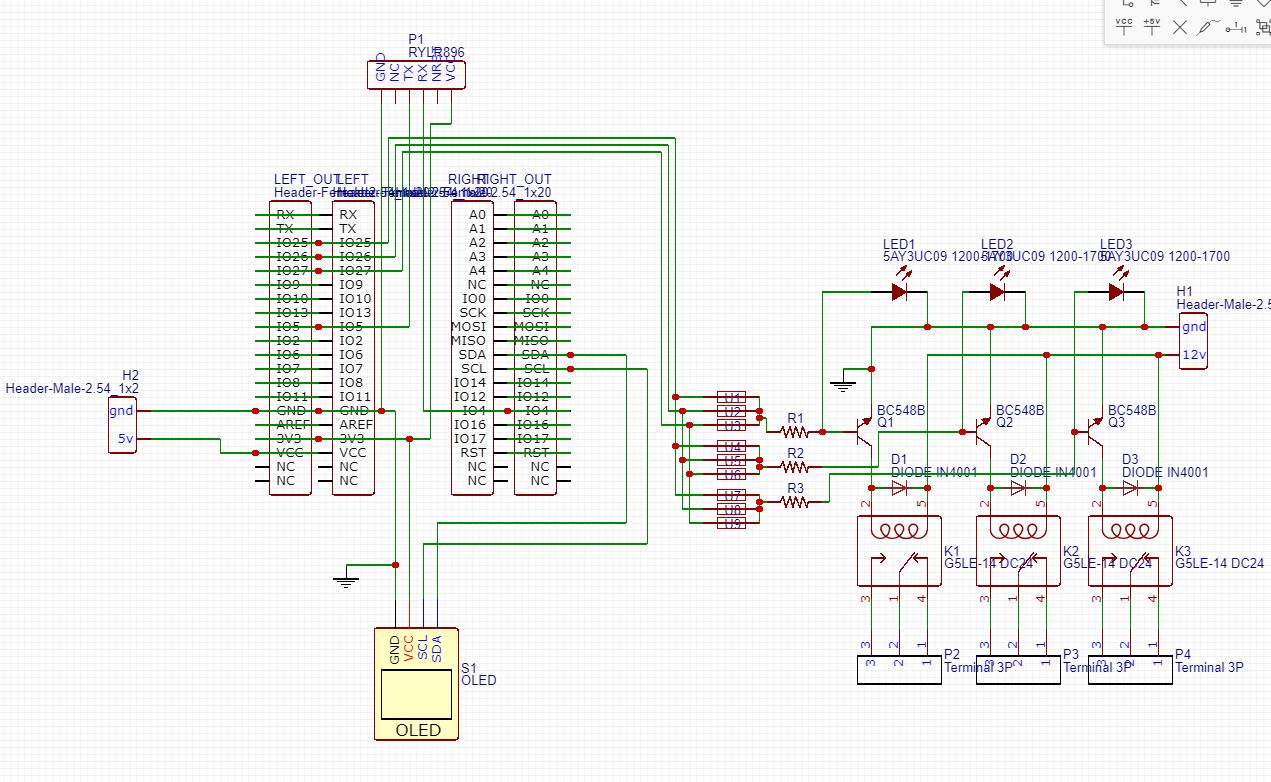Select resistor R3
Viewport: 1271px width, 782px height.
[795, 502]
